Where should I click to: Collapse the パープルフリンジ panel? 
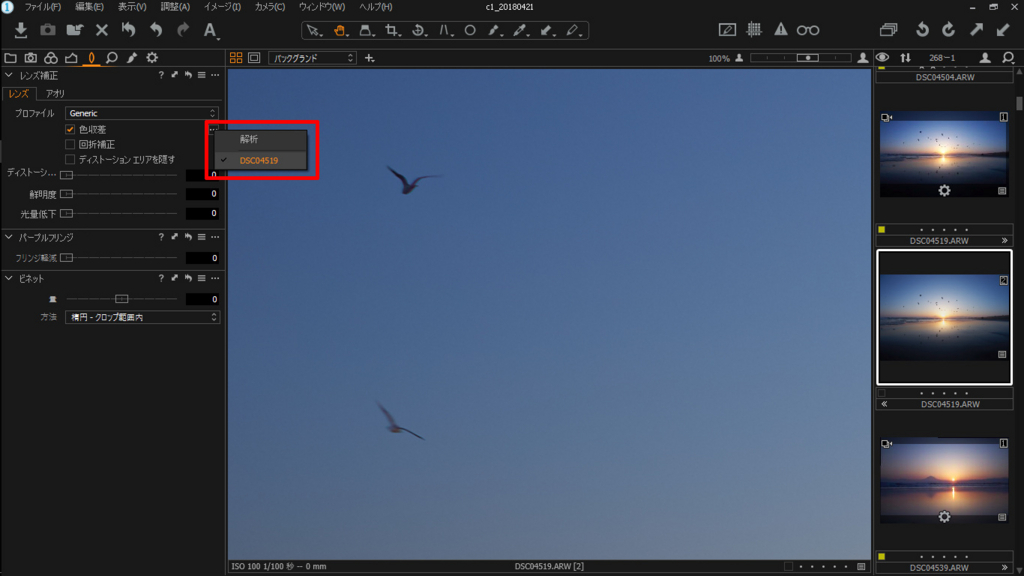pyautogui.click(x=9, y=237)
